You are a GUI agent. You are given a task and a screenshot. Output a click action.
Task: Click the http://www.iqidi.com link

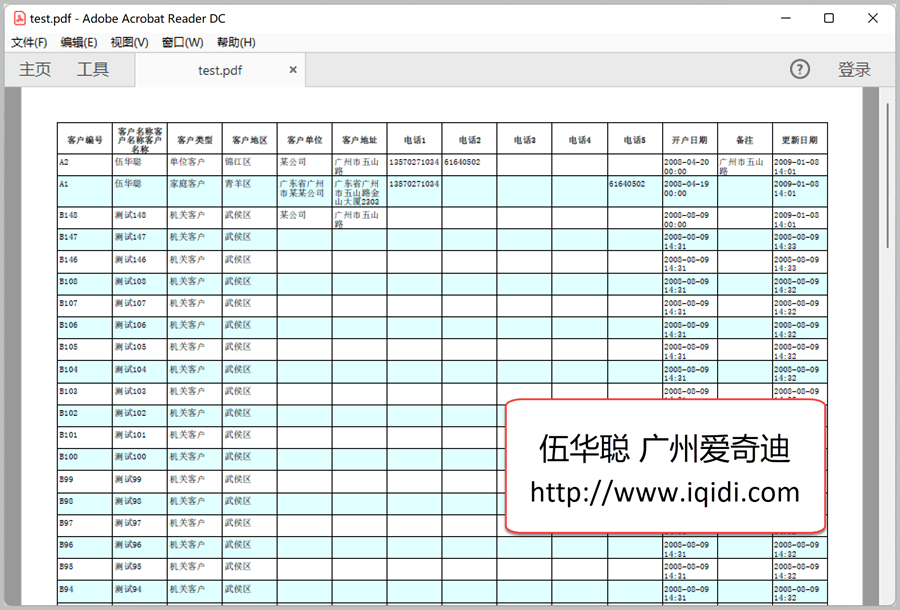(665, 492)
